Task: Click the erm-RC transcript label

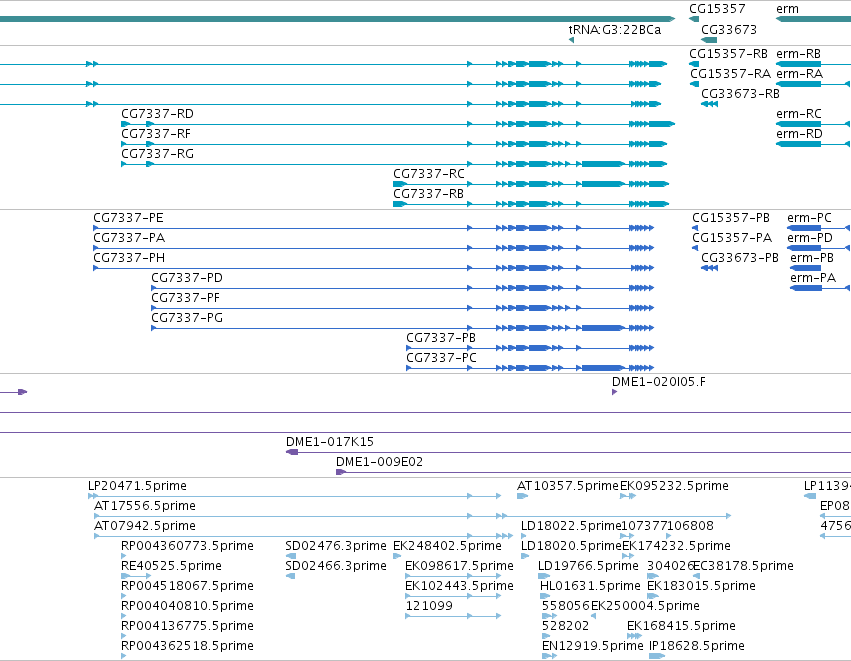Action: (799, 114)
